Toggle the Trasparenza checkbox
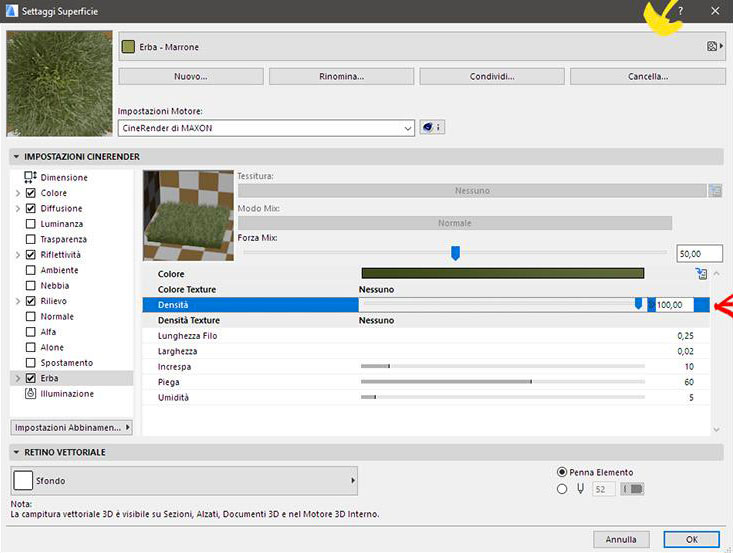The image size is (733, 553). [30, 240]
